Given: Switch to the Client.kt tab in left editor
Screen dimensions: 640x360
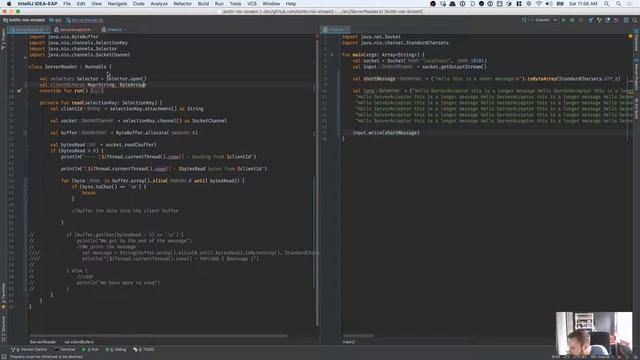Looking at the screenshot, I should pyautogui.click(x=113, y=30).
